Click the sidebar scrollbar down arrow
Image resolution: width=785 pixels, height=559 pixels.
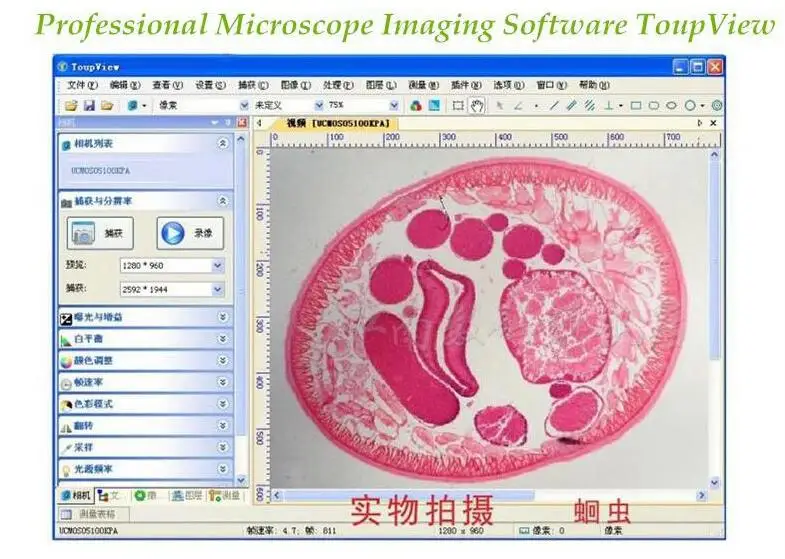[x=241, y=480]
